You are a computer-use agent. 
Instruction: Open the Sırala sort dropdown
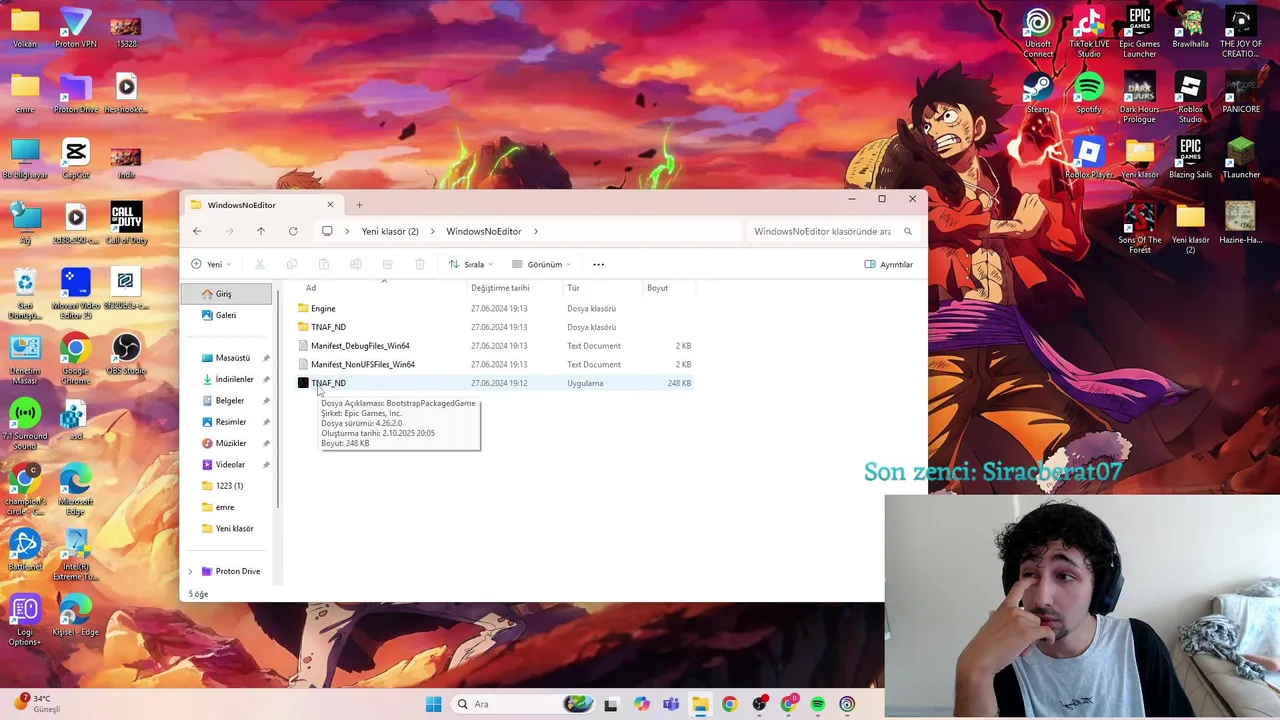(x=471, y=264)
